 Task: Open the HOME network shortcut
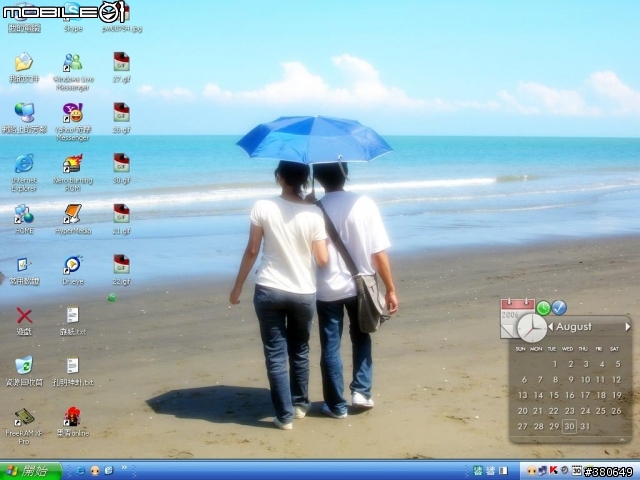tap(24, 214)
